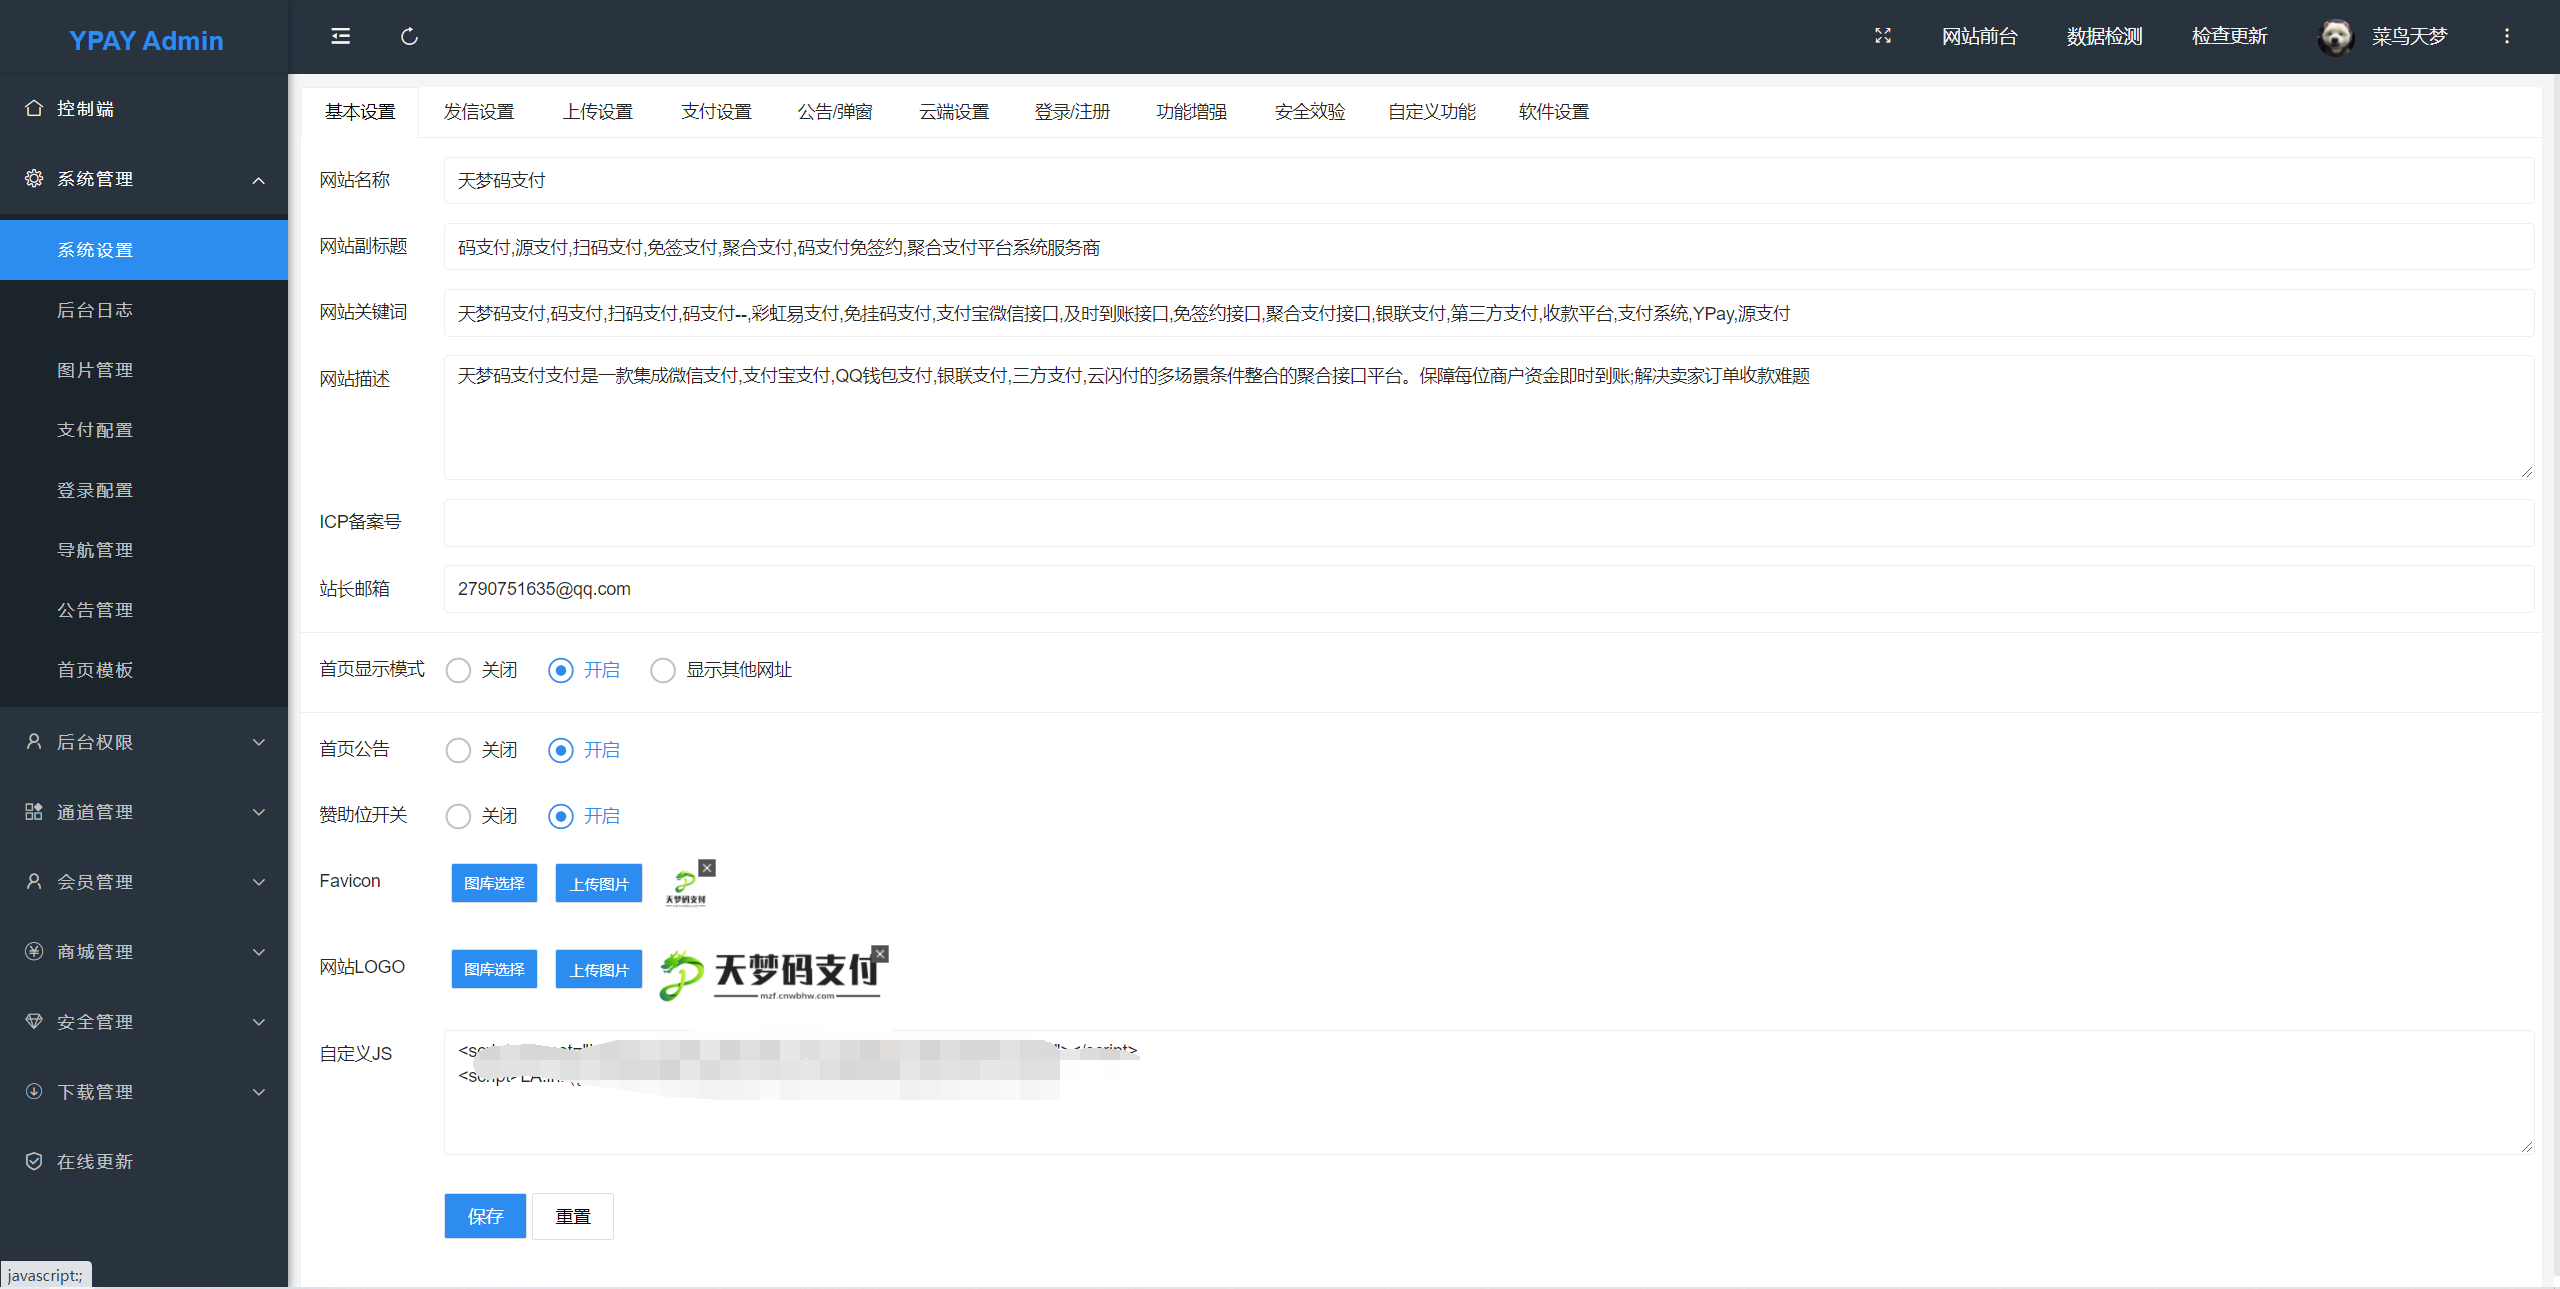Switch to the 功能增强 tab
The image size is (2560, 1289).
1191,112
